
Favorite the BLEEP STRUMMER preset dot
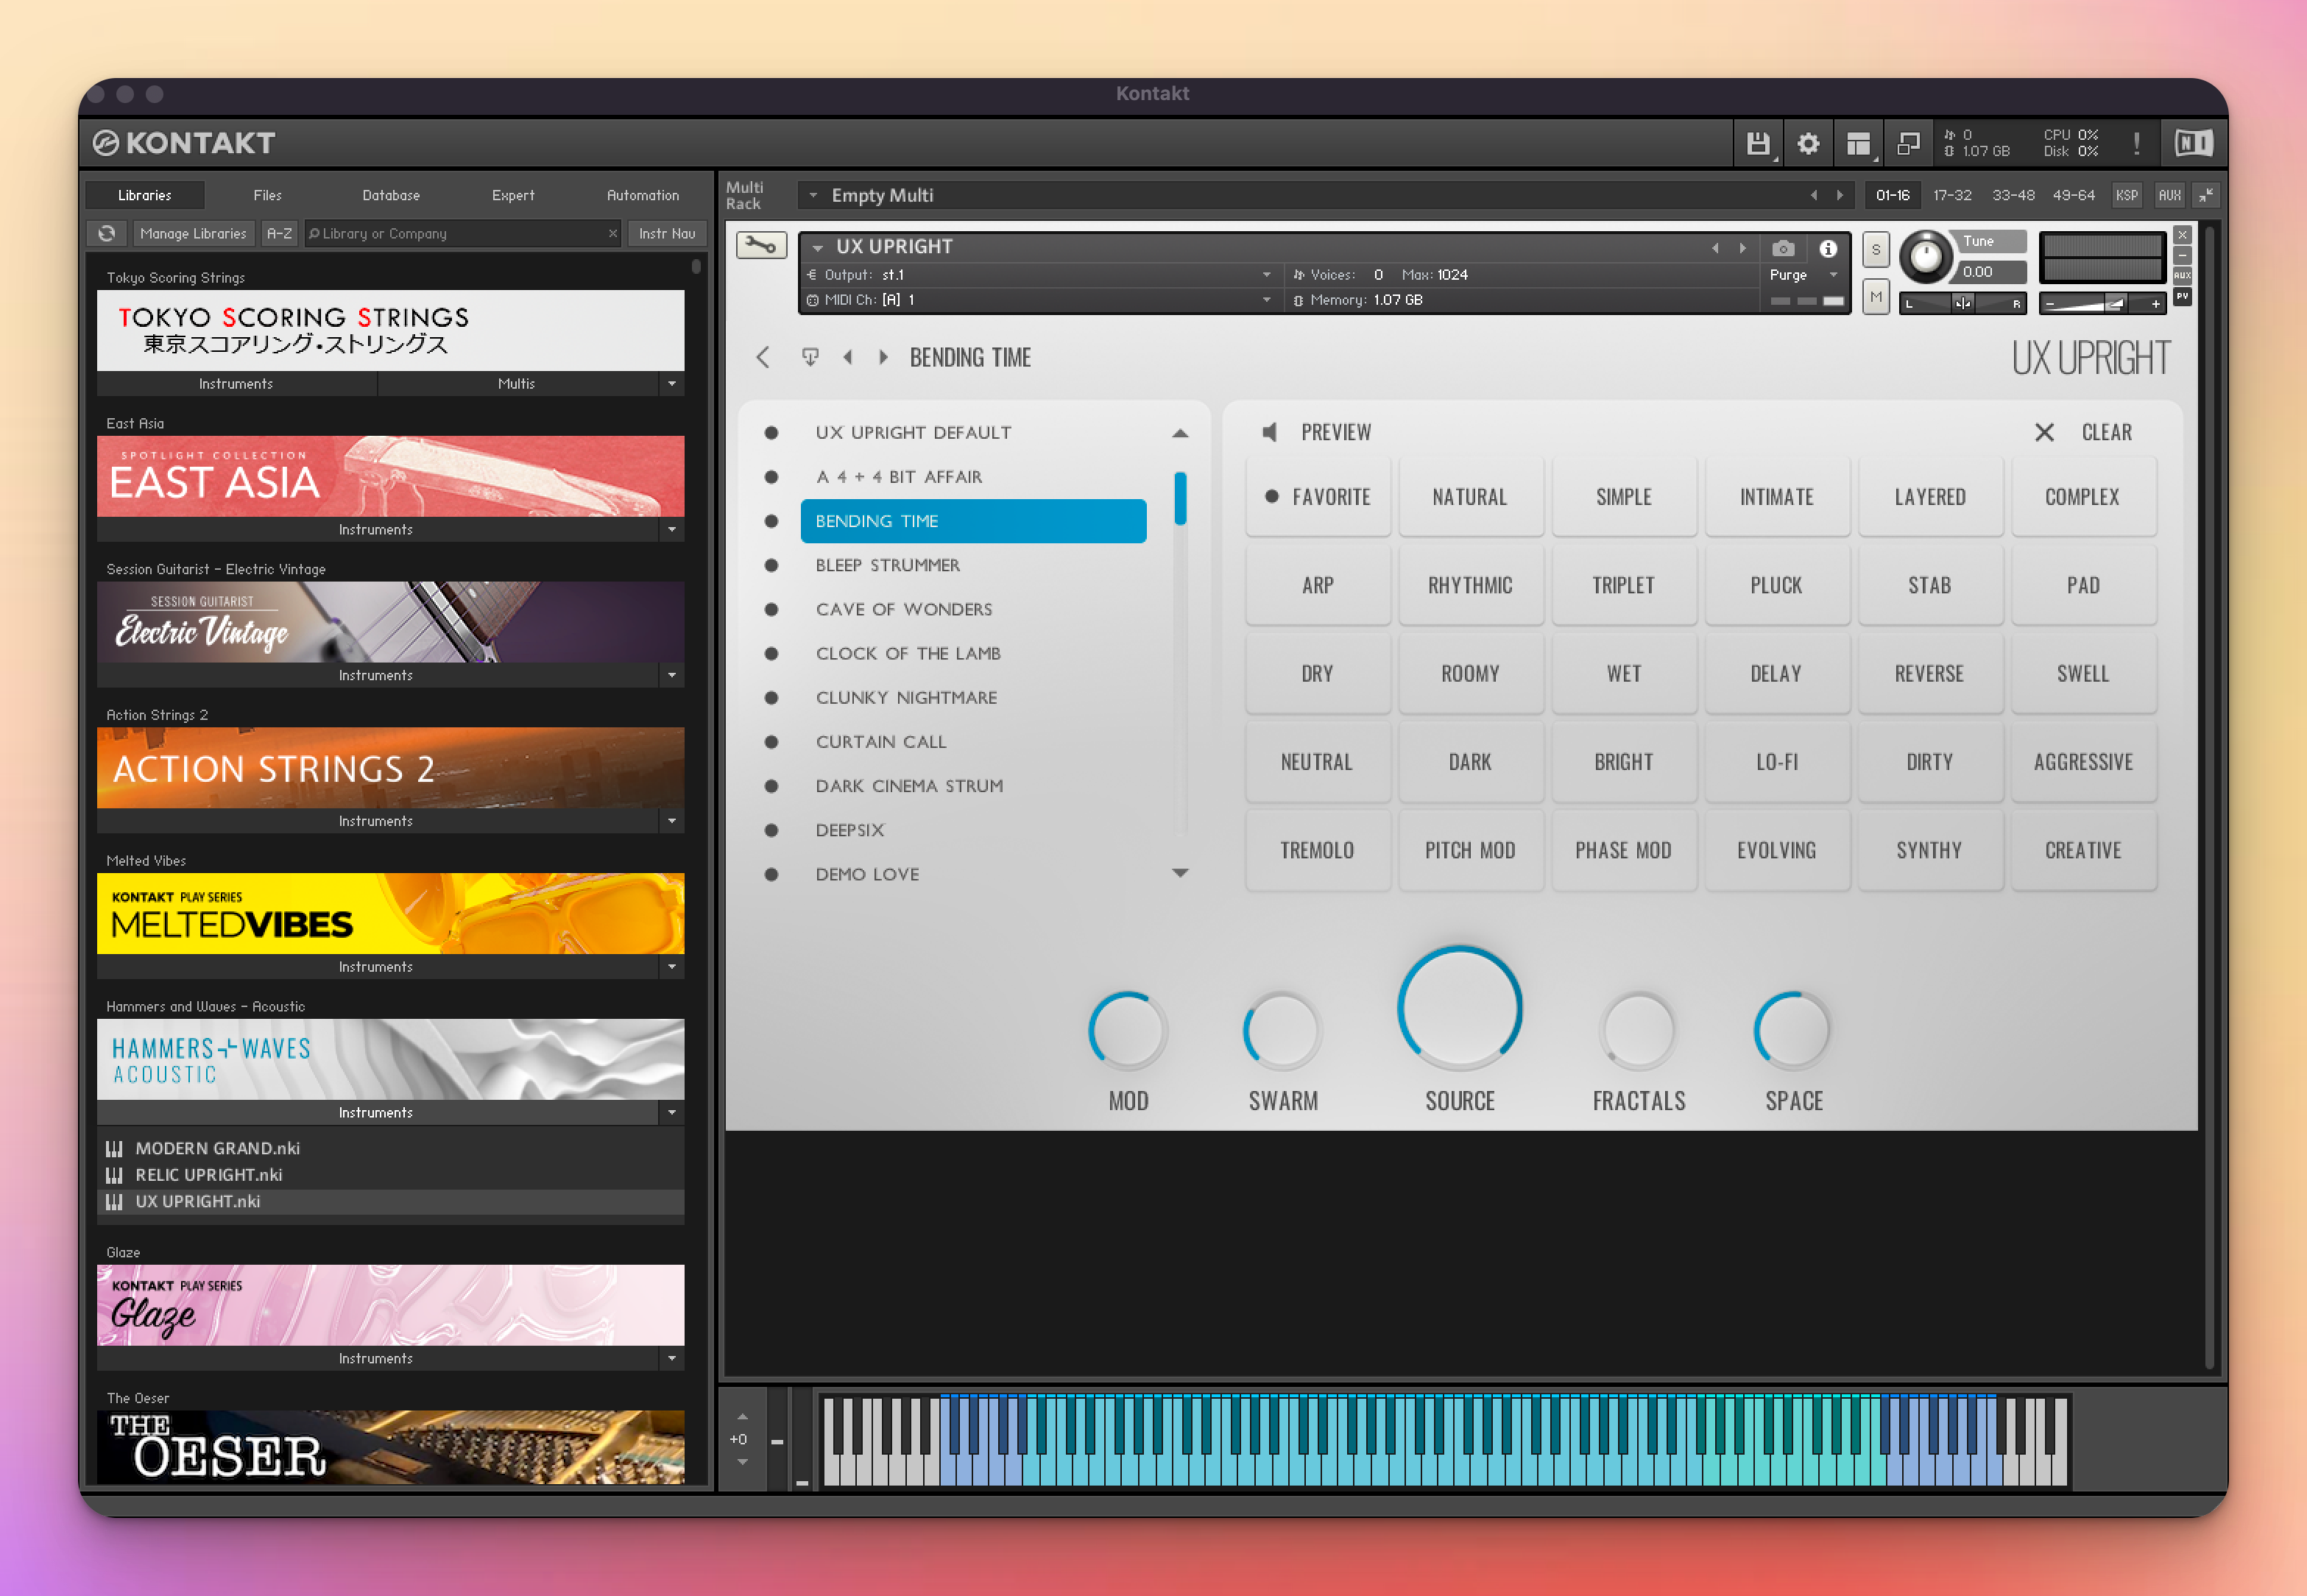coord(771,565)
